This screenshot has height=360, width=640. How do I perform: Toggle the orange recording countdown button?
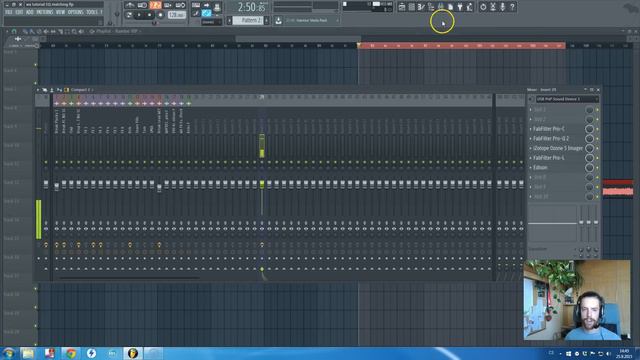pos(155,5)
